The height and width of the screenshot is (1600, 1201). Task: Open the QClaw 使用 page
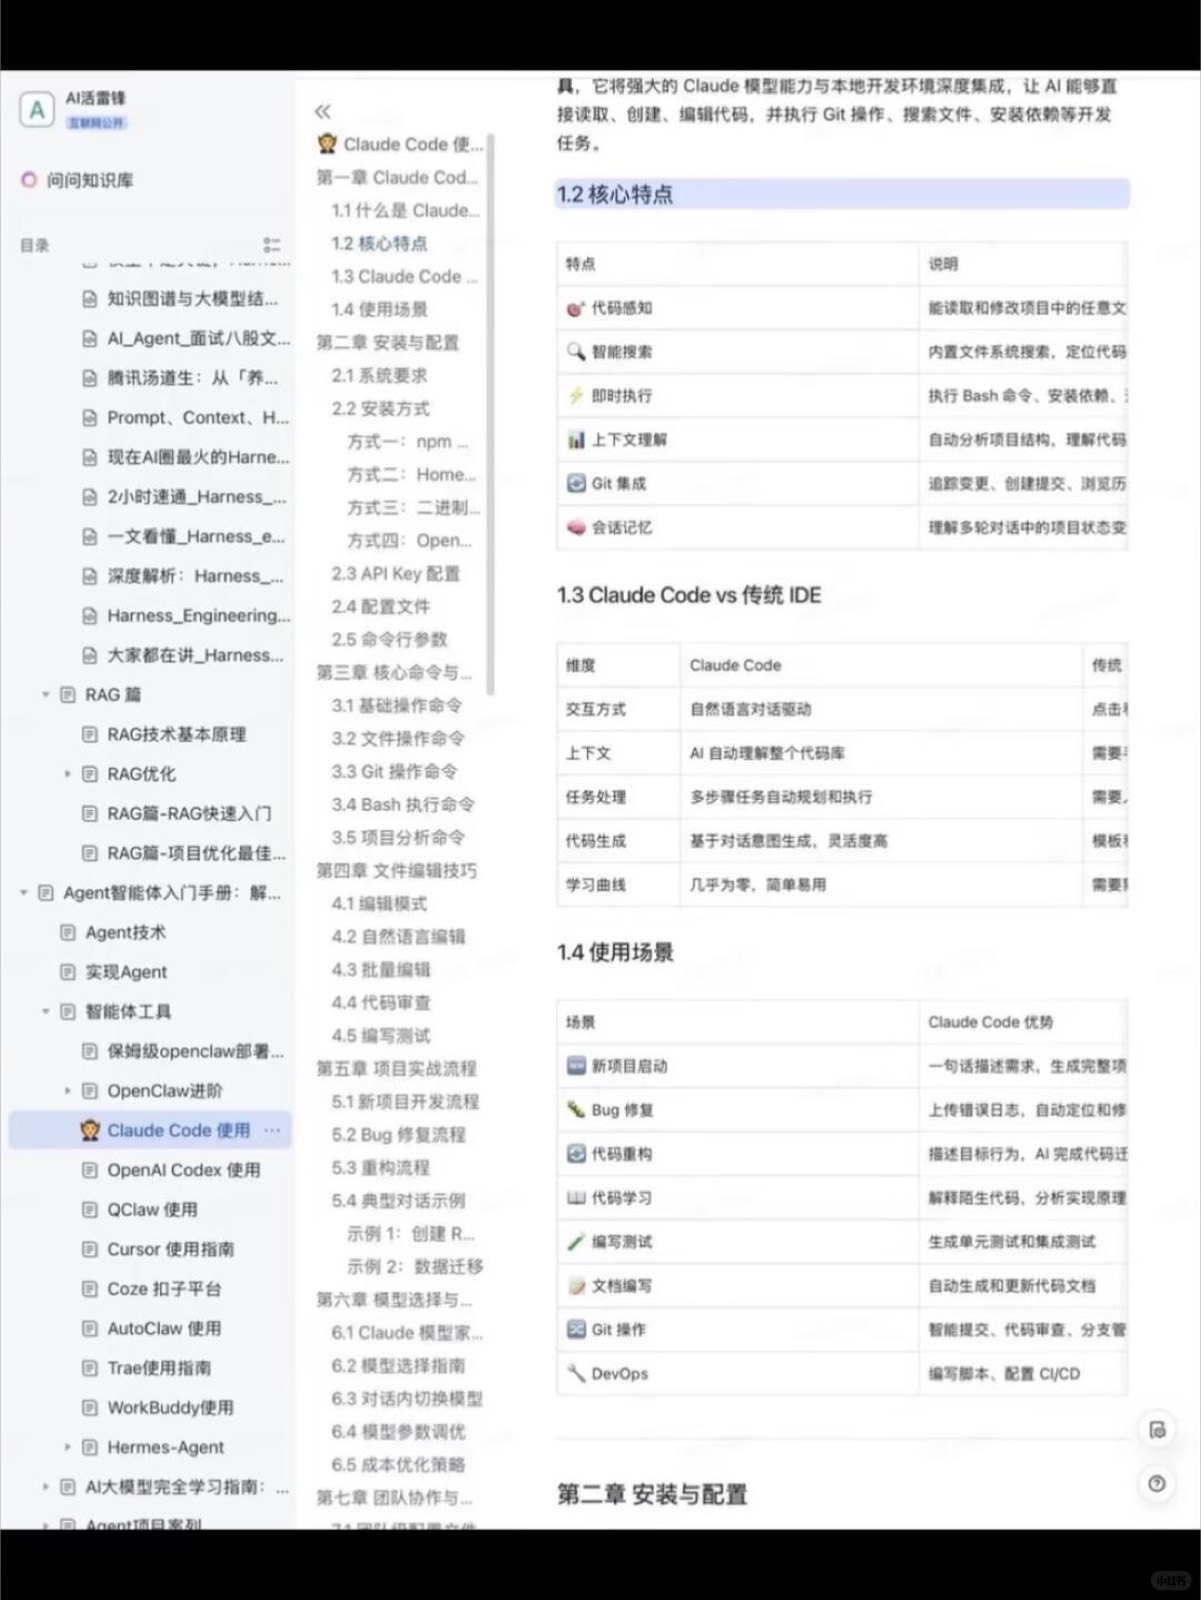(152, 1209)
